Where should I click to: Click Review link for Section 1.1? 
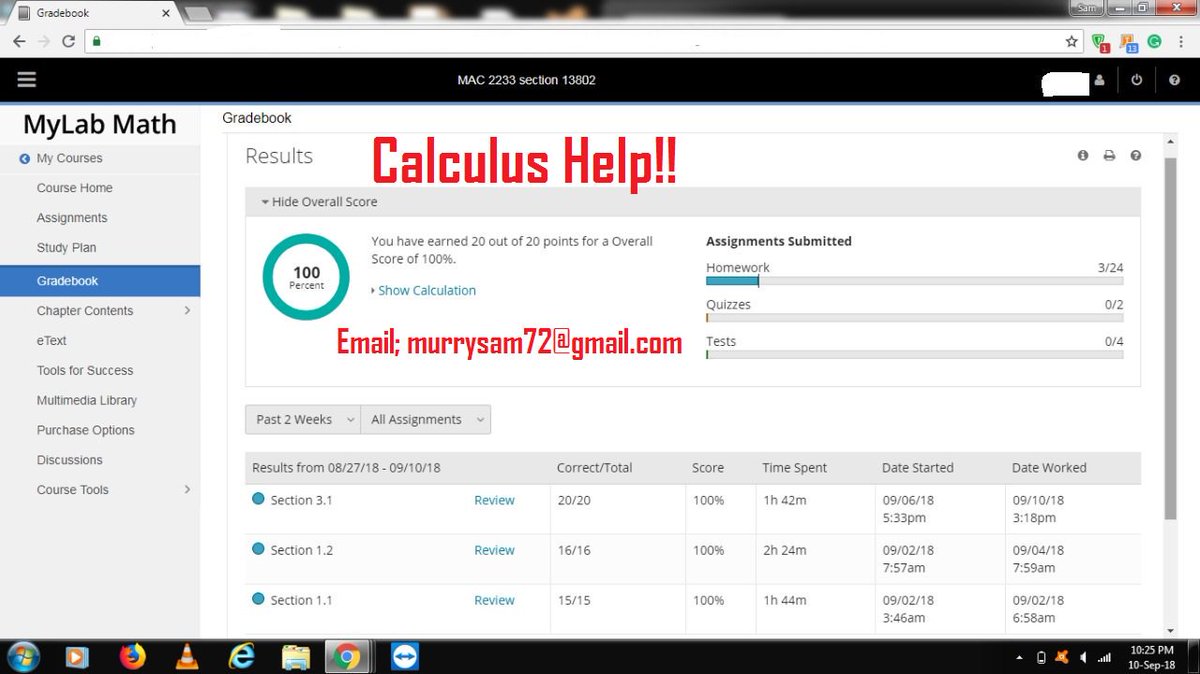[494, 600]
